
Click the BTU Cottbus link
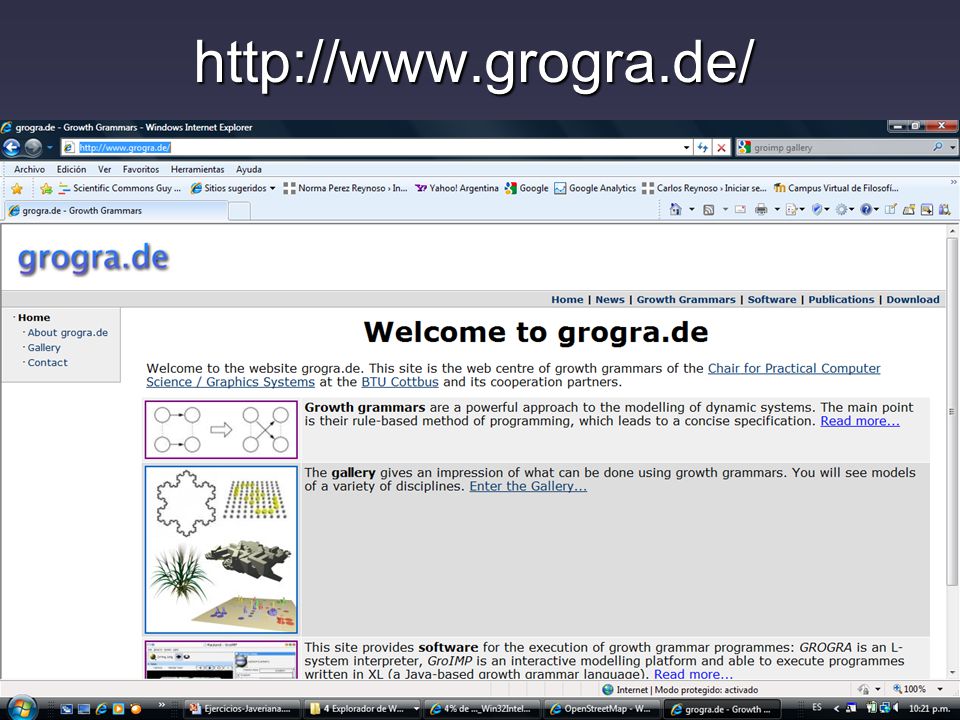pos(400,382)
